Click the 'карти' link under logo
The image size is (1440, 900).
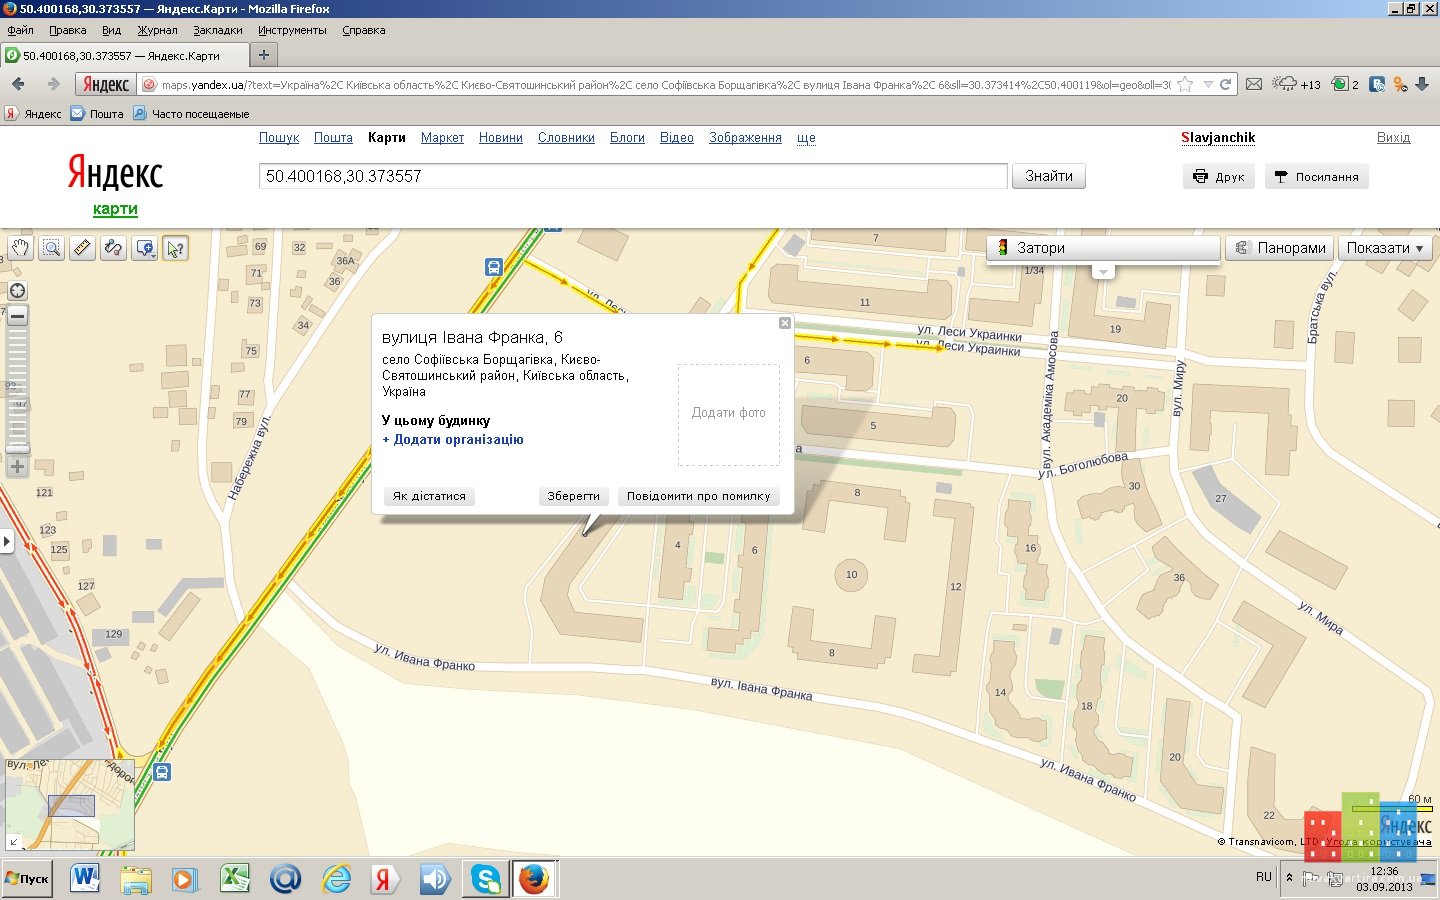[115, 209]
